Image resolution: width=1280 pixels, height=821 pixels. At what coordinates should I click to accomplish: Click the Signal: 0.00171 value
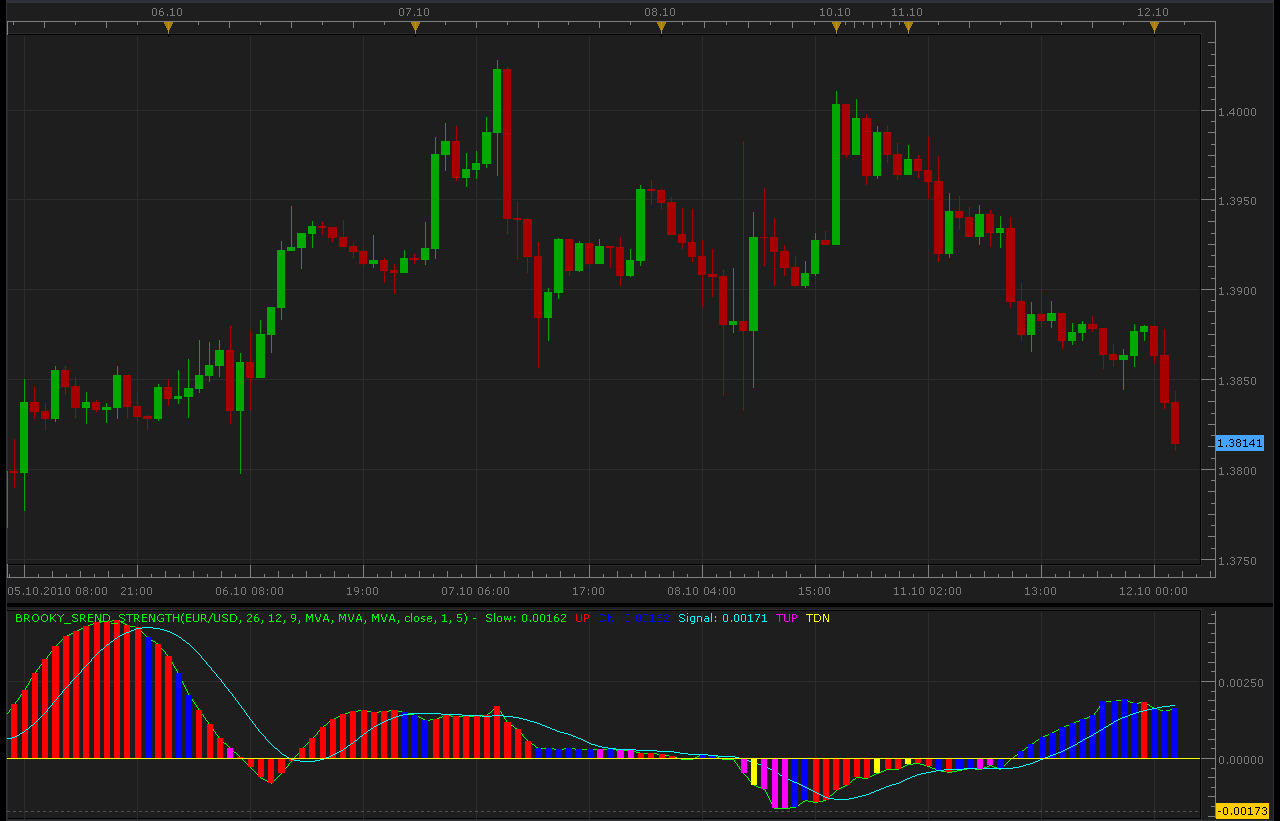click(723, 618)
